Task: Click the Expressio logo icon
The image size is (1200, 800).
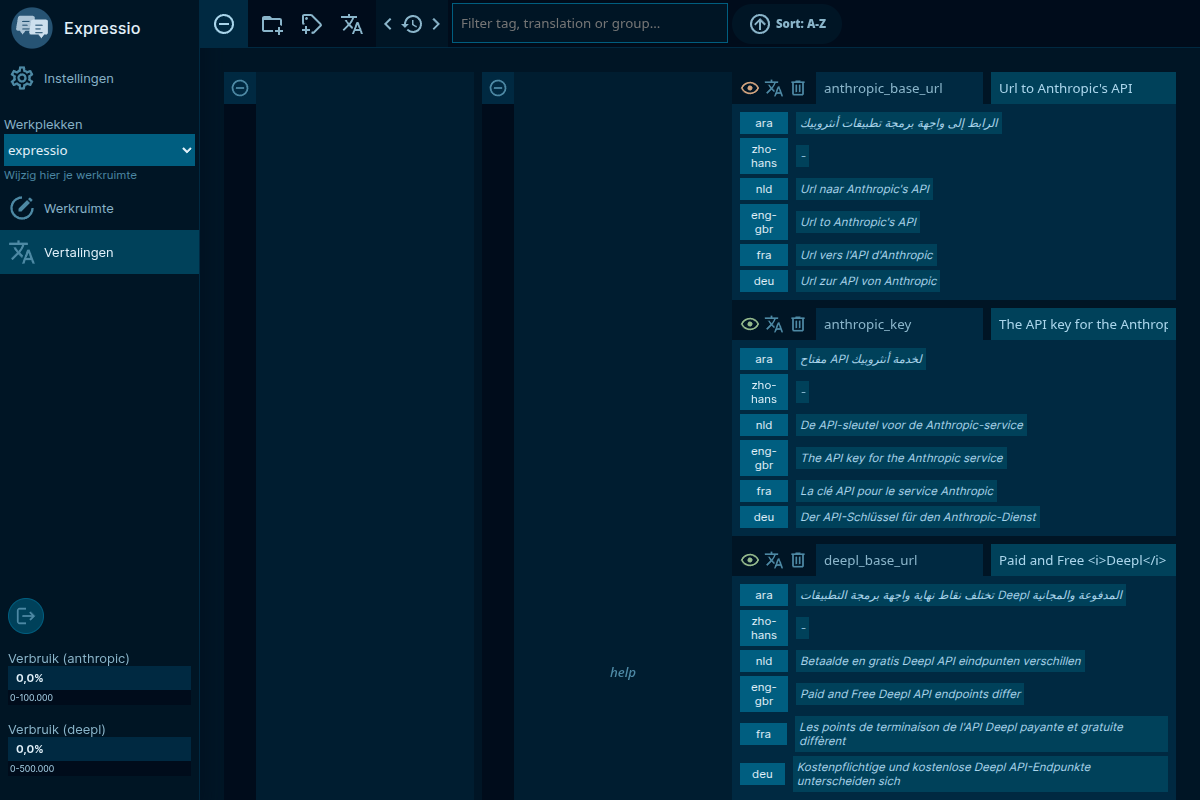Action: (32, 27)
